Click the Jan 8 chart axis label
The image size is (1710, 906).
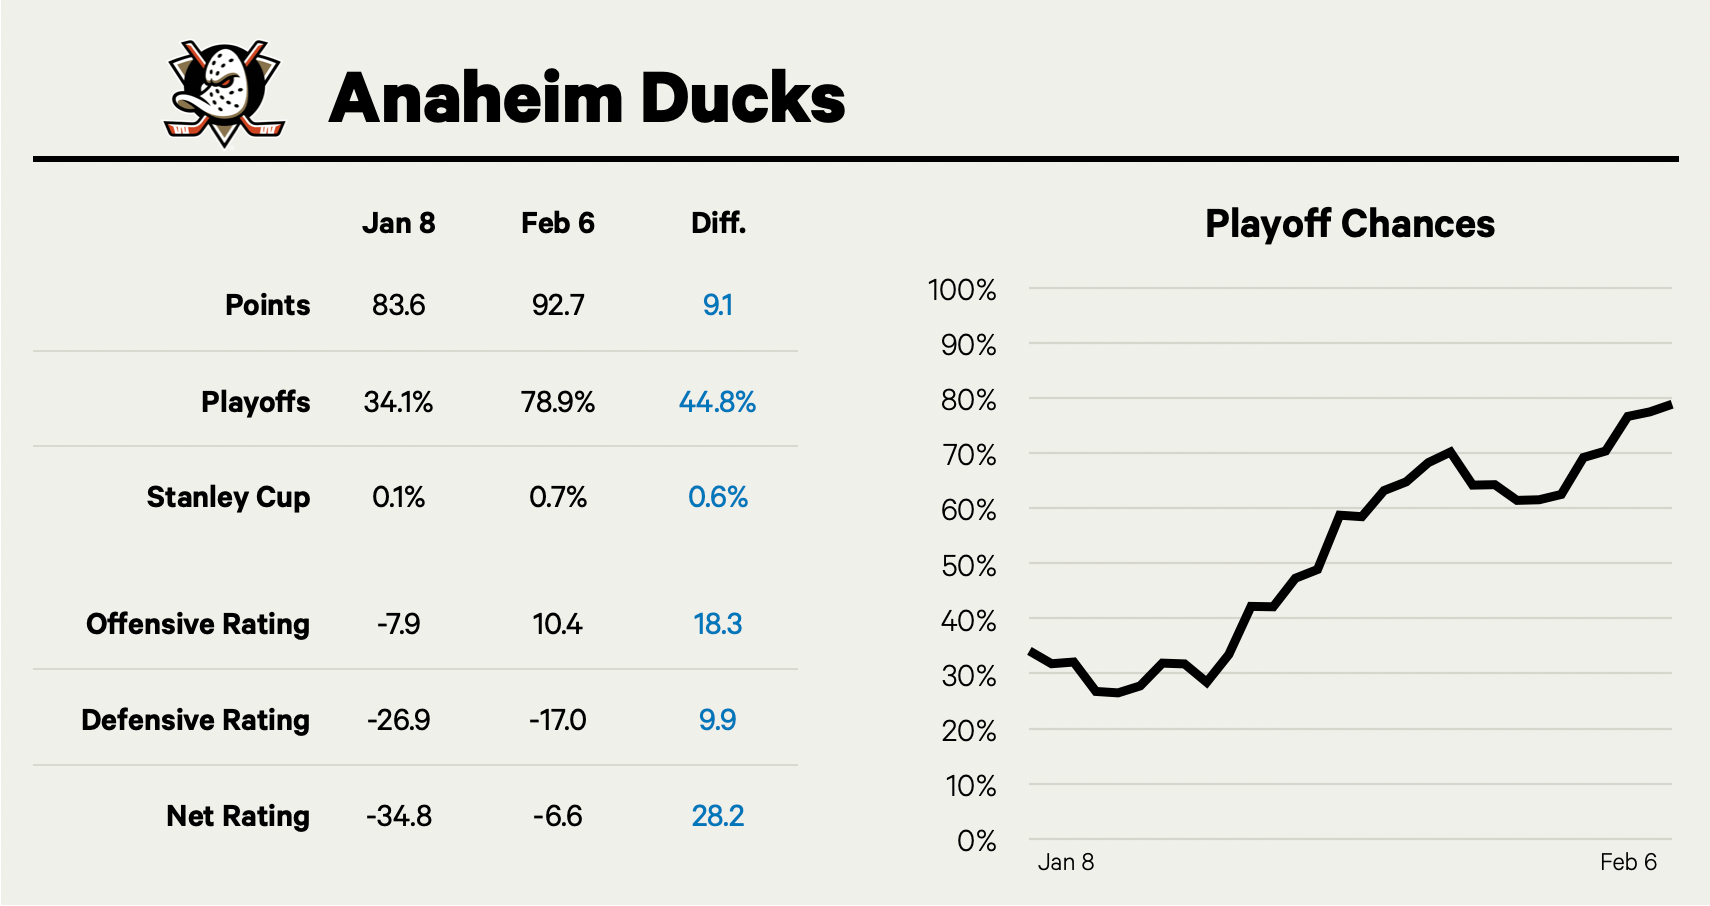click(x=1066, y=862)
